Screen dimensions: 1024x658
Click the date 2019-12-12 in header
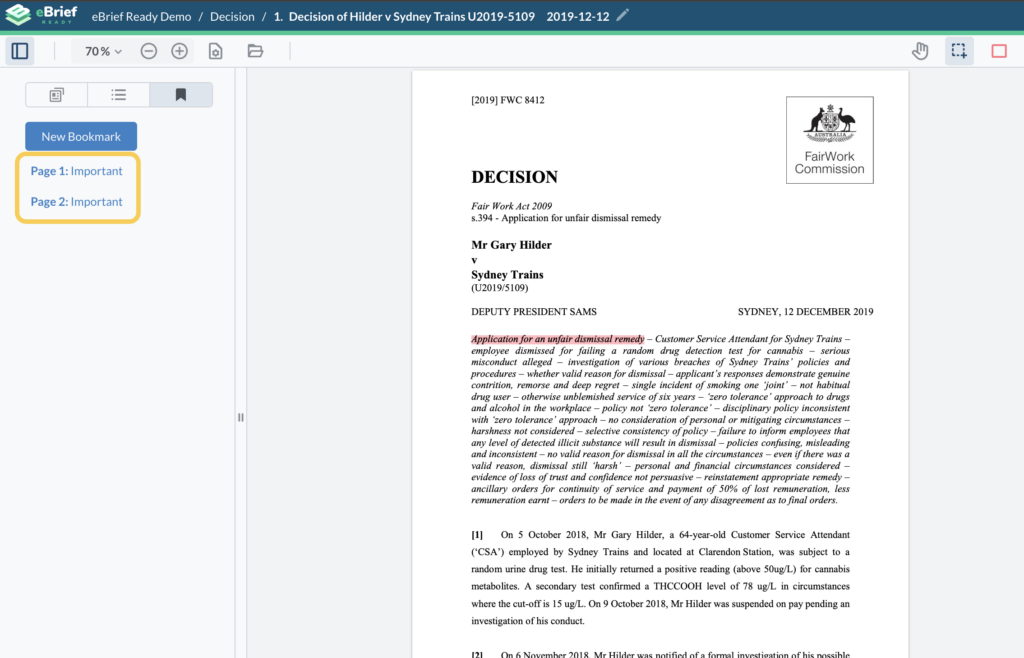coord(578,16)
